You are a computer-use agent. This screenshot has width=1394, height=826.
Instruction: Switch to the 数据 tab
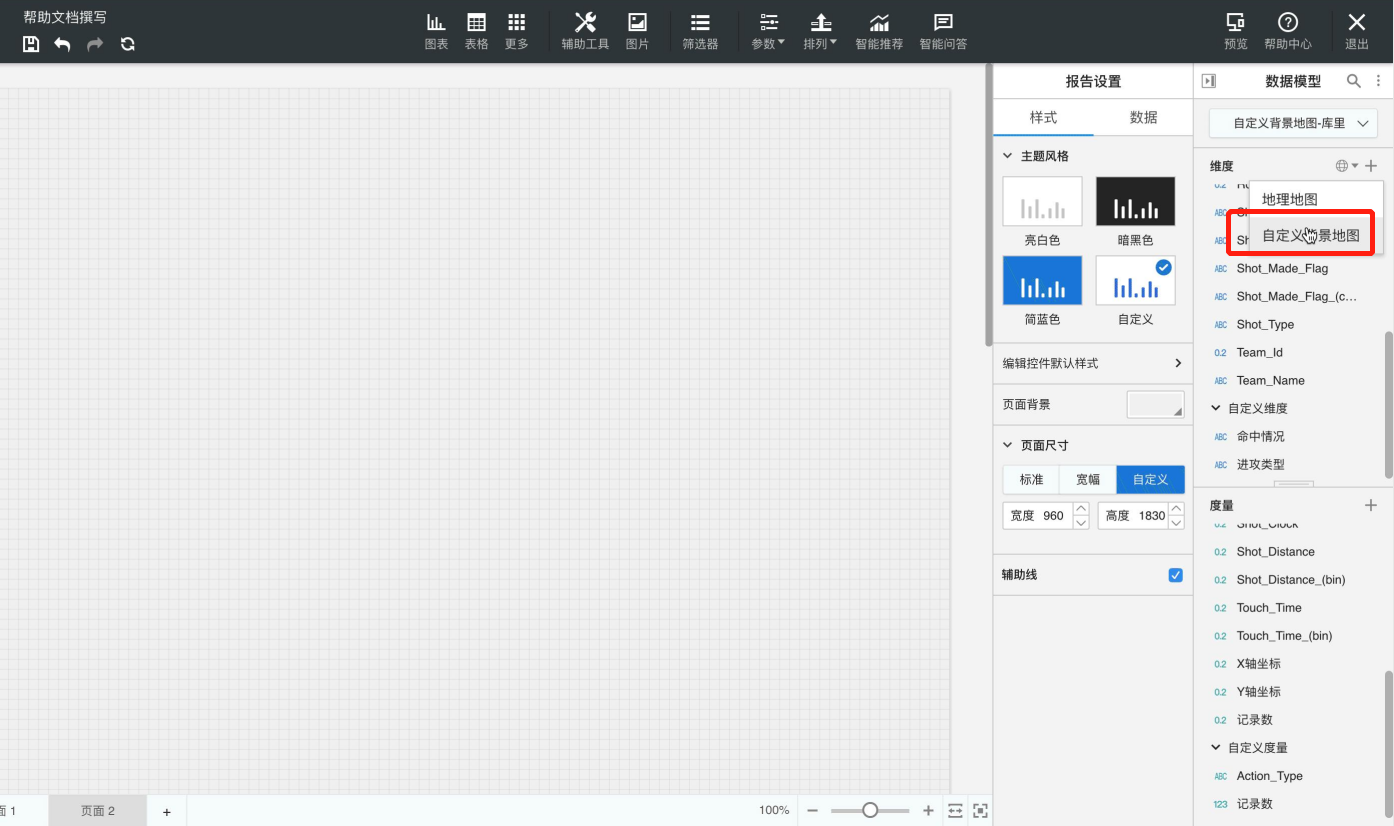pos(1143,117)
